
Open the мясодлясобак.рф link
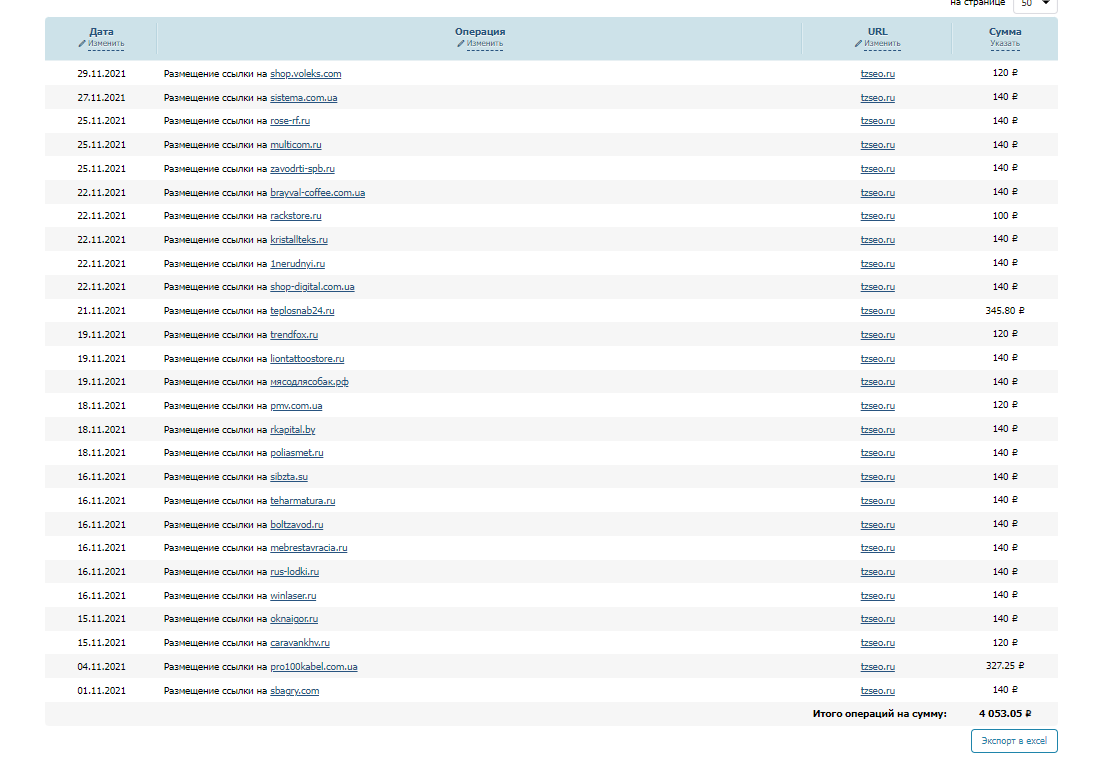click(309, 382)
